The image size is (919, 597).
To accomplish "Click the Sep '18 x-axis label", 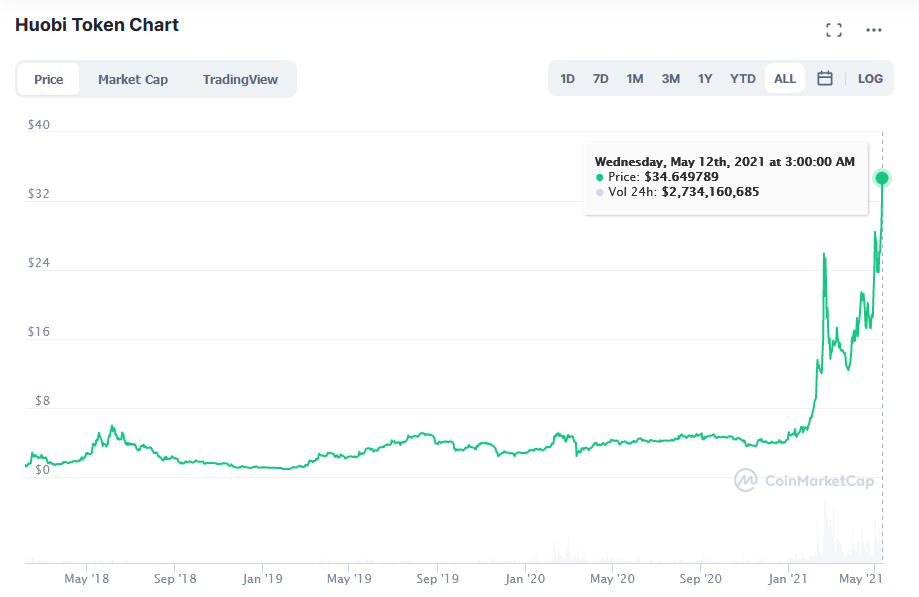I will [175, 579].
